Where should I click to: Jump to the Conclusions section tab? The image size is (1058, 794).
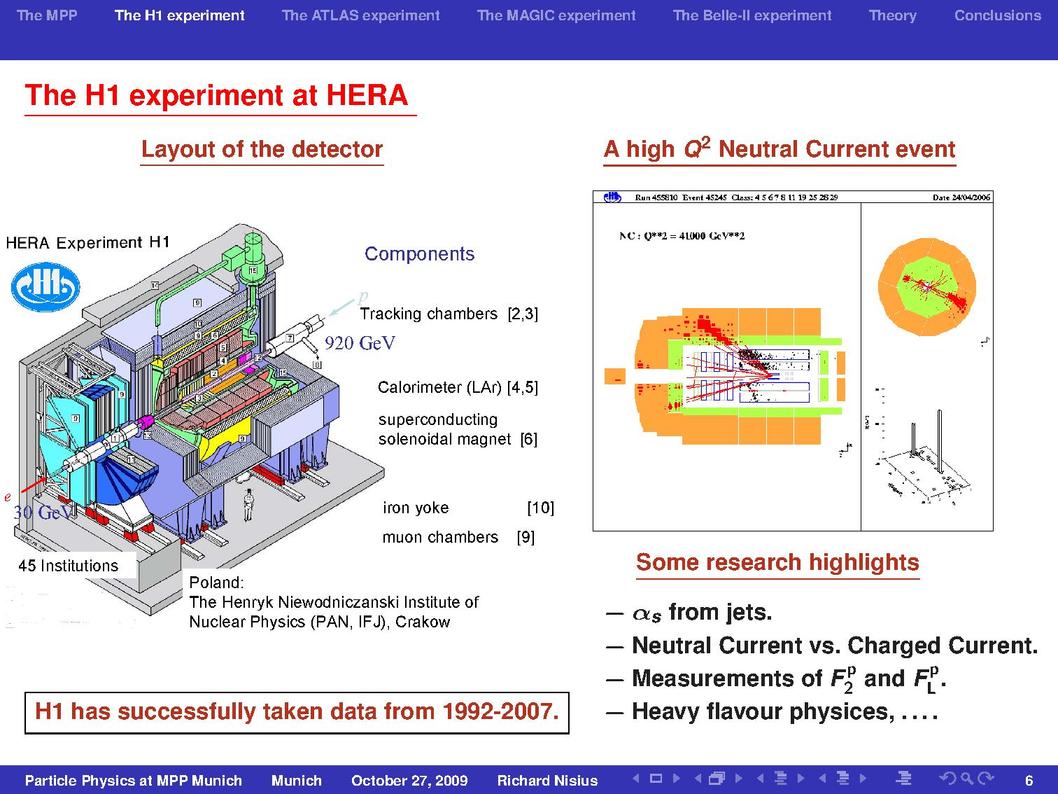point(997,15)
